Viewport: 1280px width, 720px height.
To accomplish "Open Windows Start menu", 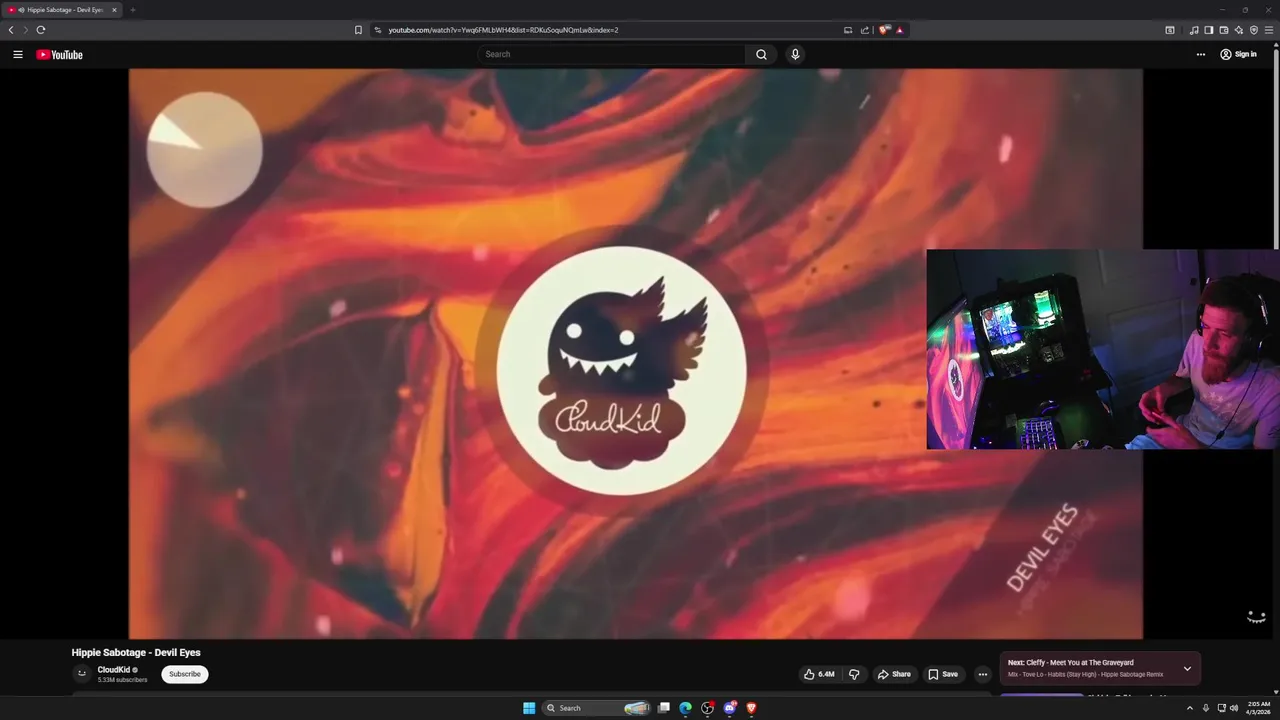I will coord(529,708).
